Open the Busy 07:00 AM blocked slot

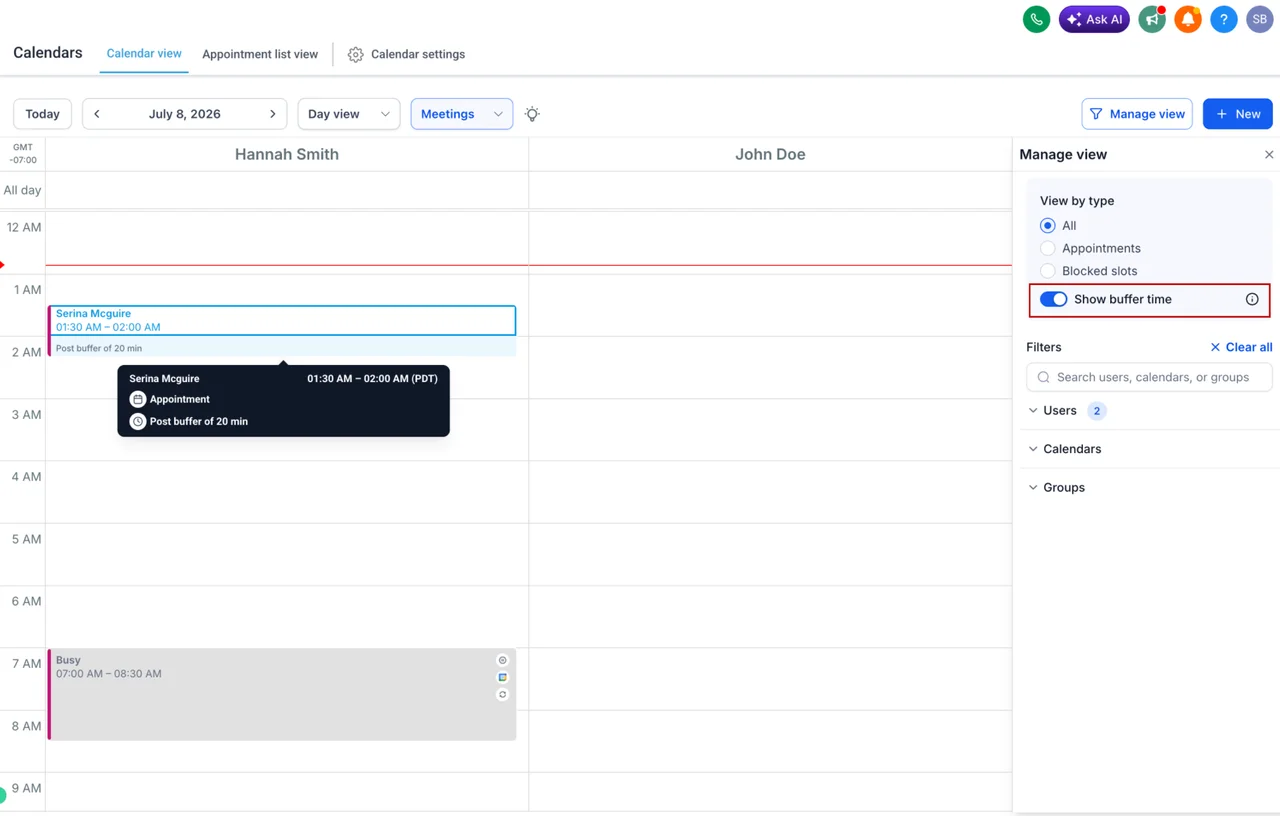coord(283,695)
